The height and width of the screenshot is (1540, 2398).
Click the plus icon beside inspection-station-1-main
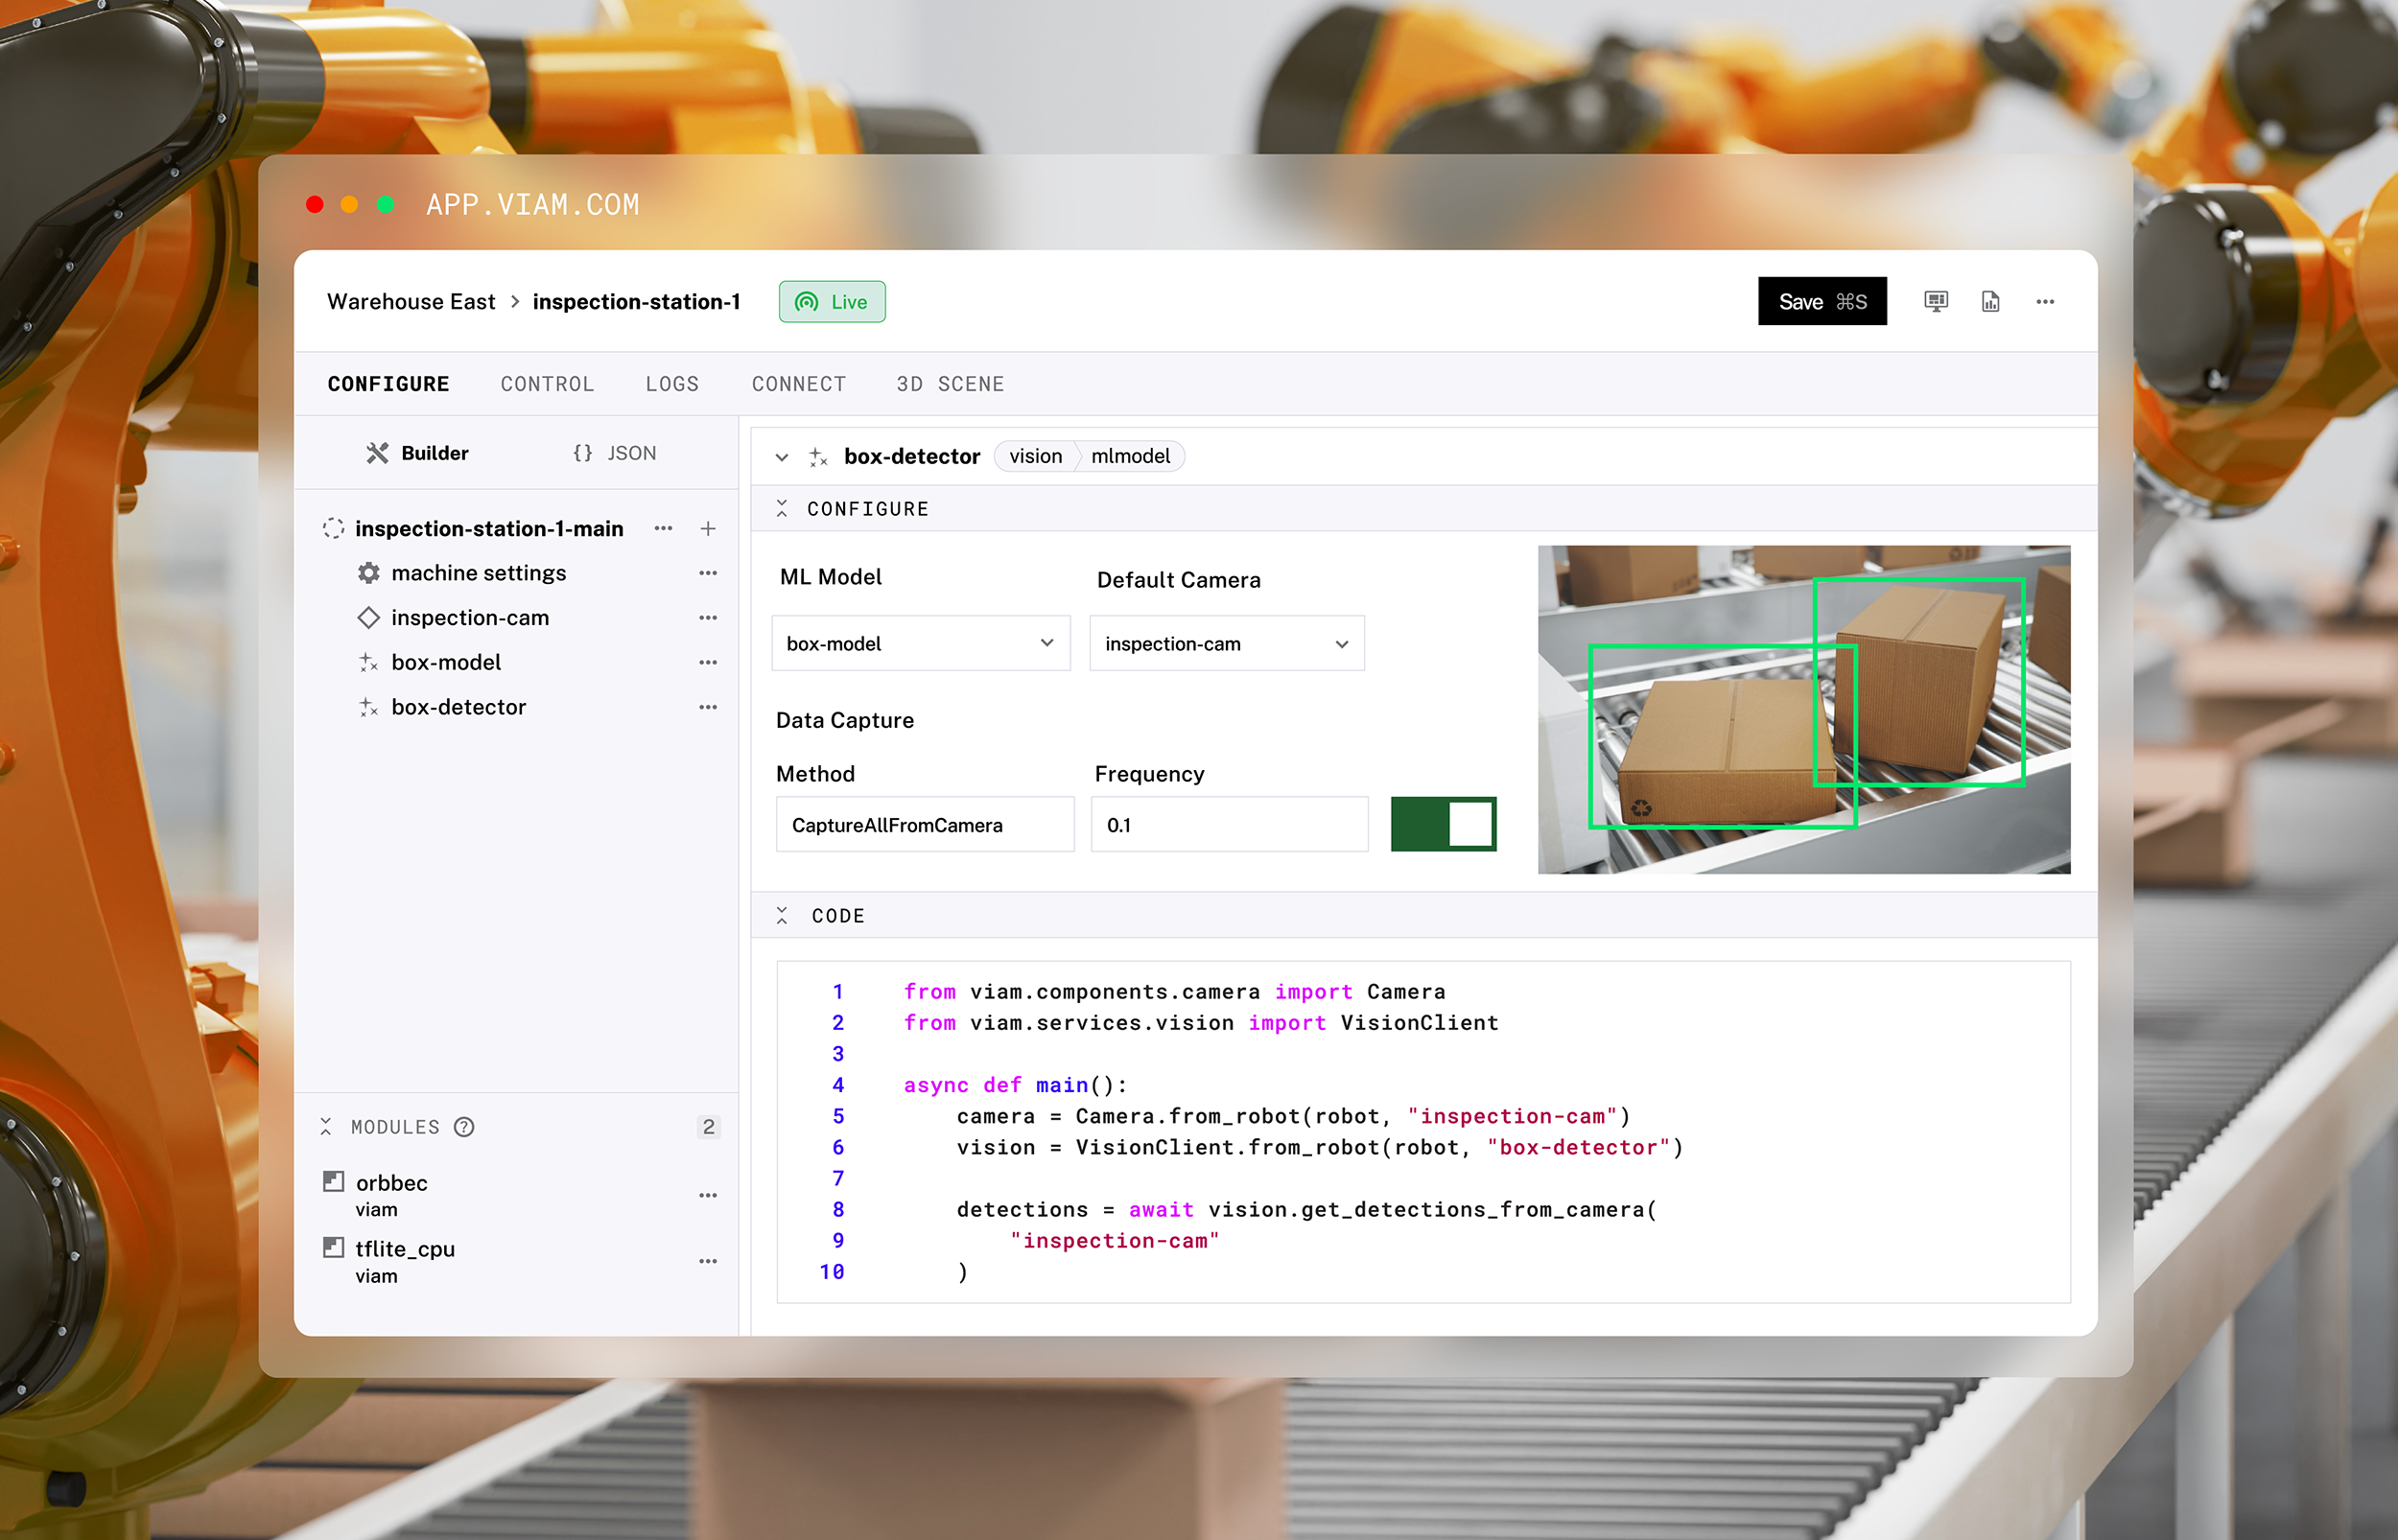tap(708, 528)
